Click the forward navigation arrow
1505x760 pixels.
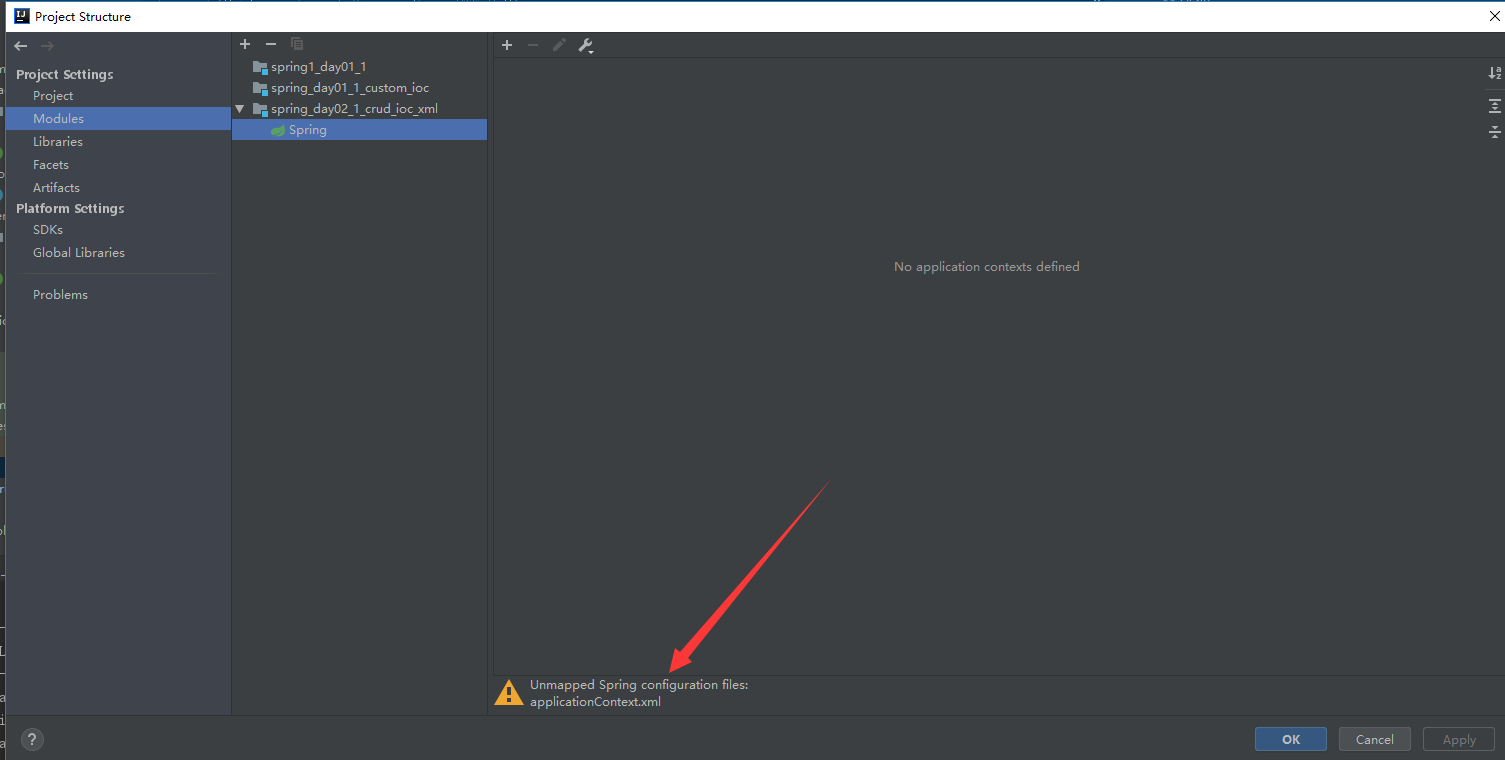point(47,46)
